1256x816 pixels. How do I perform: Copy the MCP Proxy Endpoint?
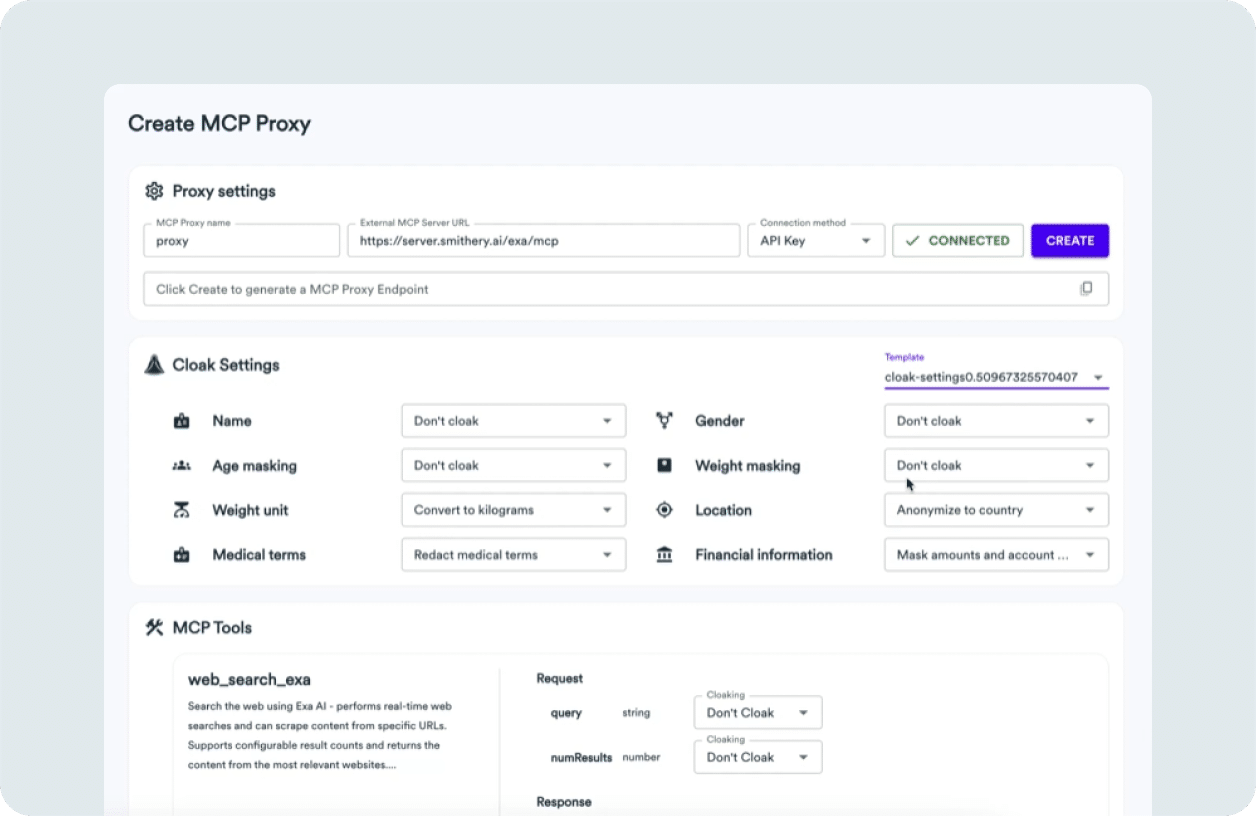(x=1086, y=289)
